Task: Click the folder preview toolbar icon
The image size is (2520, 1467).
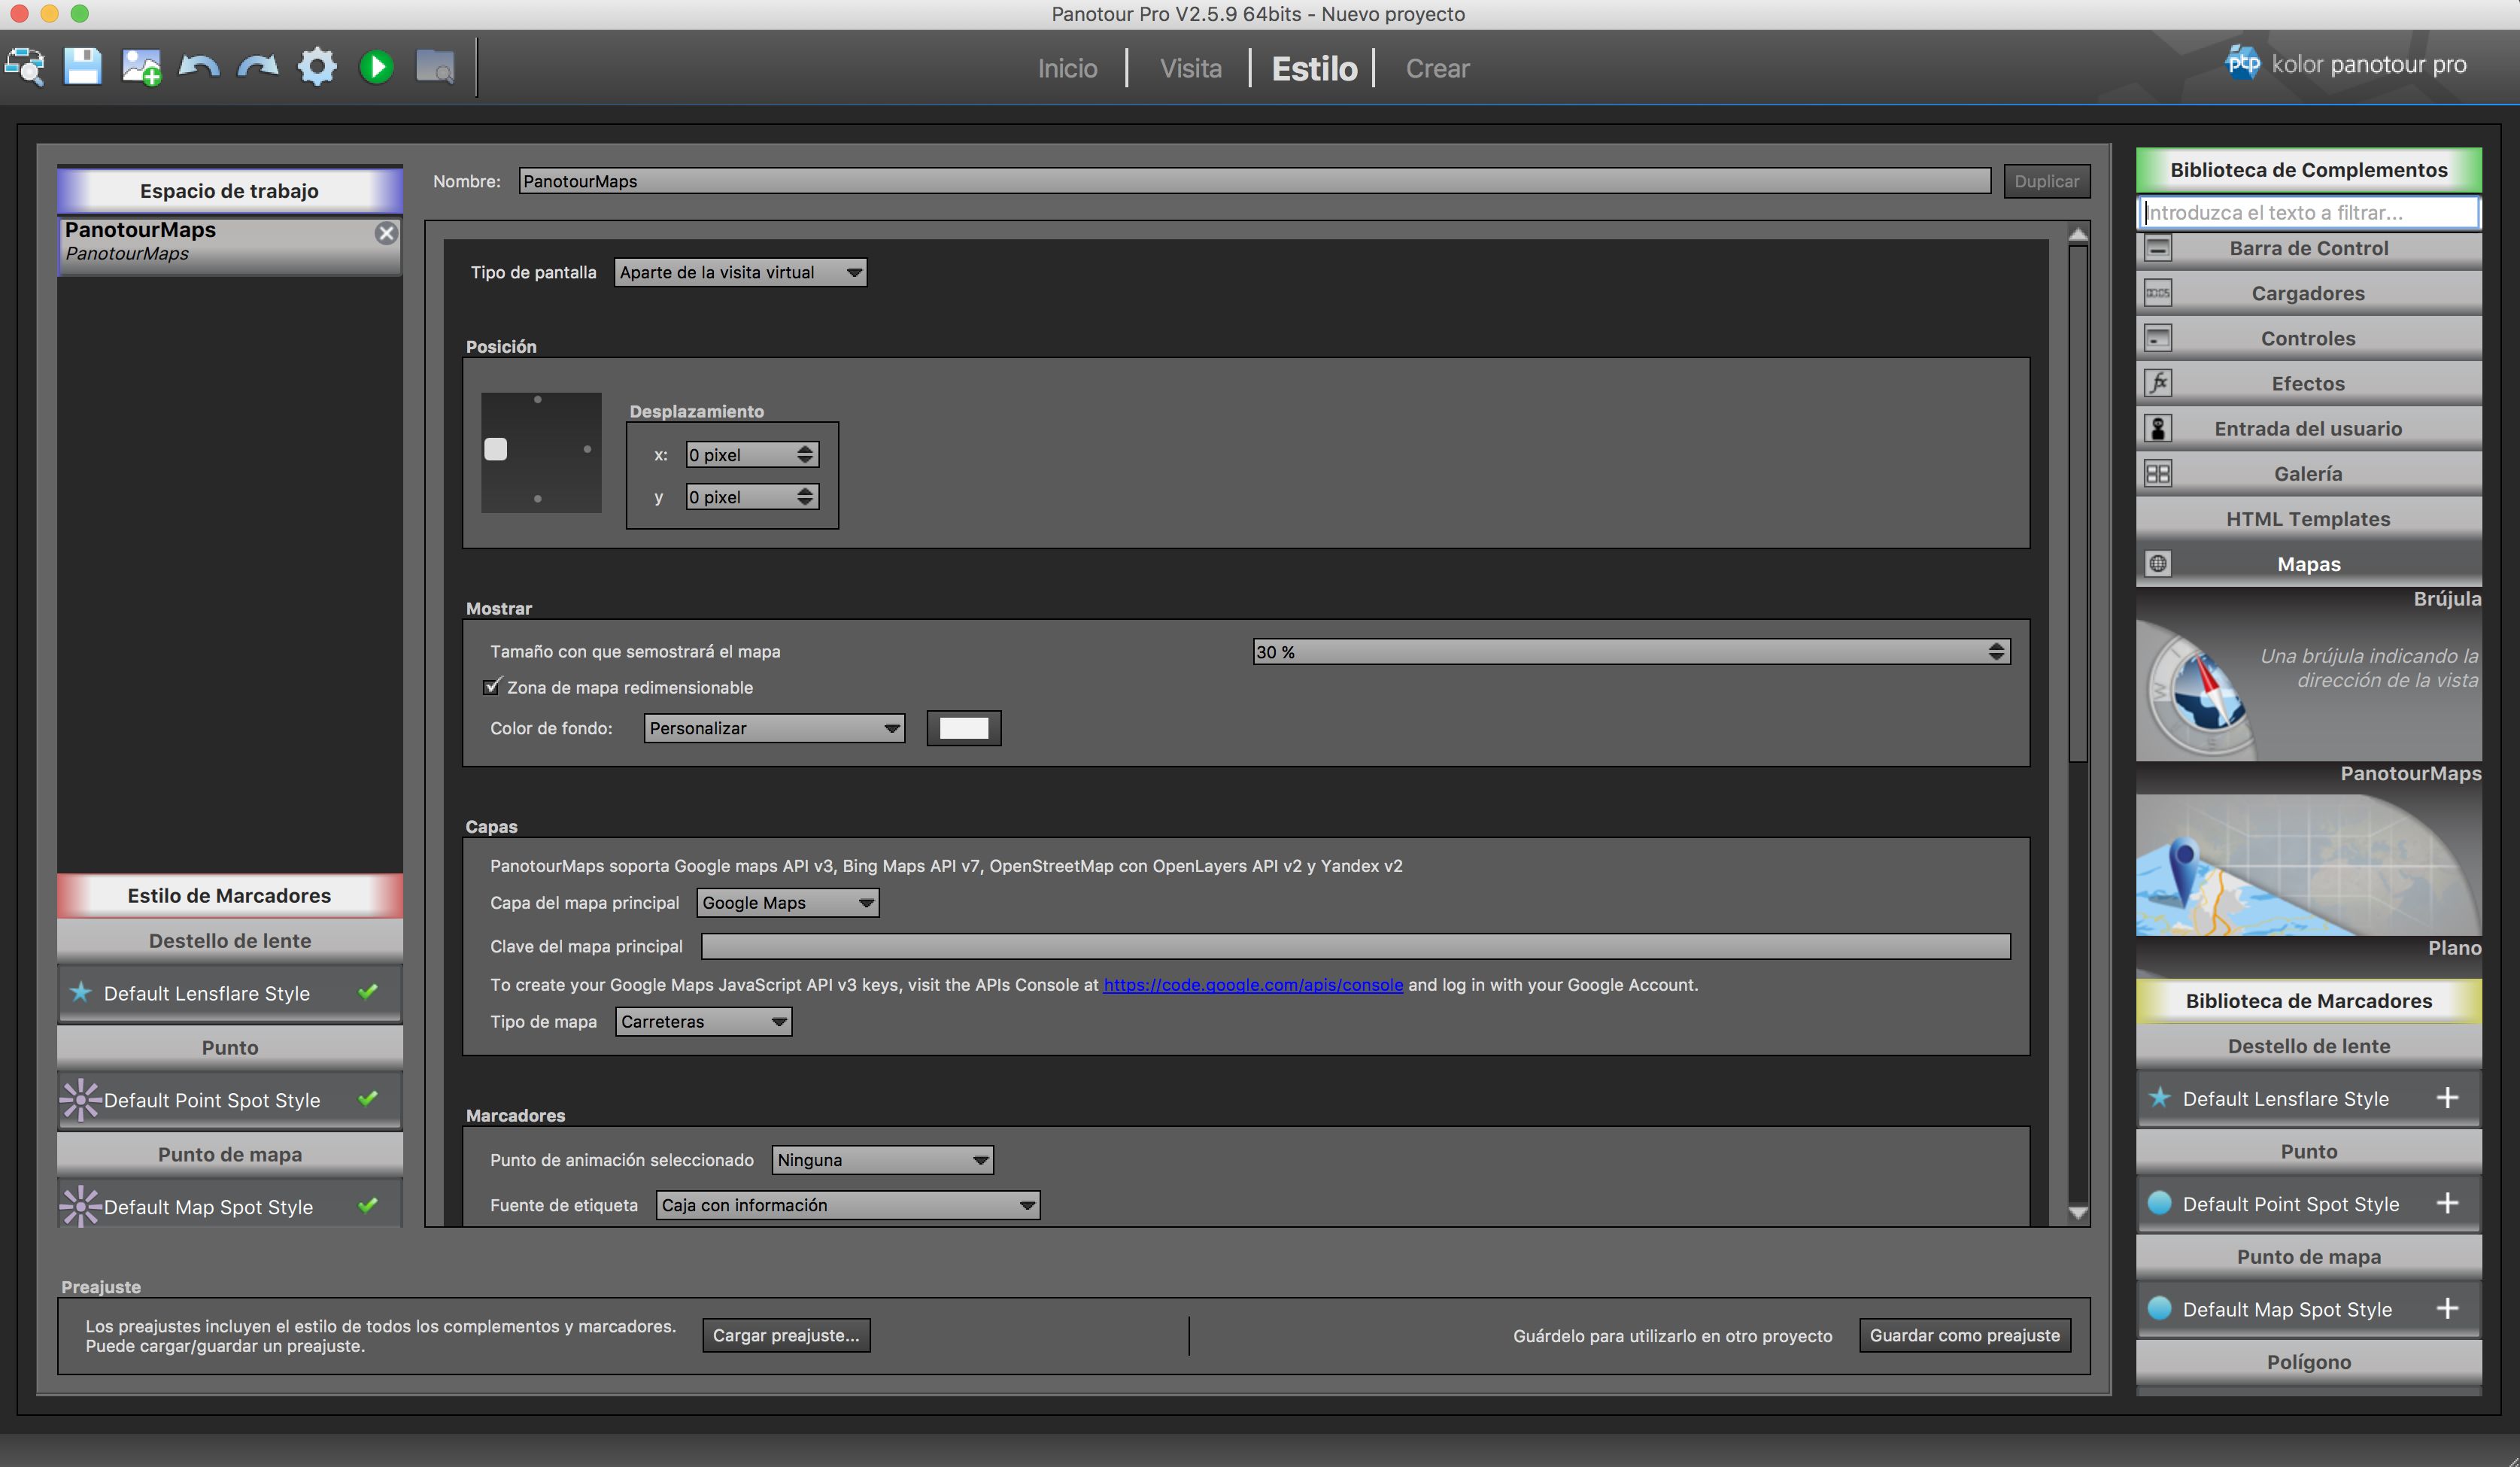Action: [x=435, y=67]
